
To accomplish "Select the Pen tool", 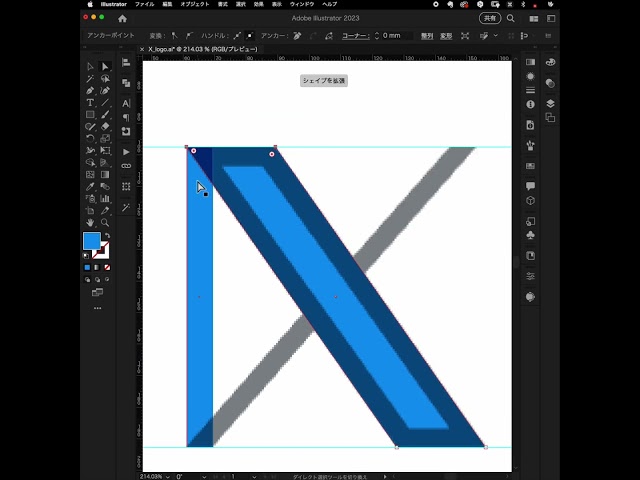I will point(90,91).
